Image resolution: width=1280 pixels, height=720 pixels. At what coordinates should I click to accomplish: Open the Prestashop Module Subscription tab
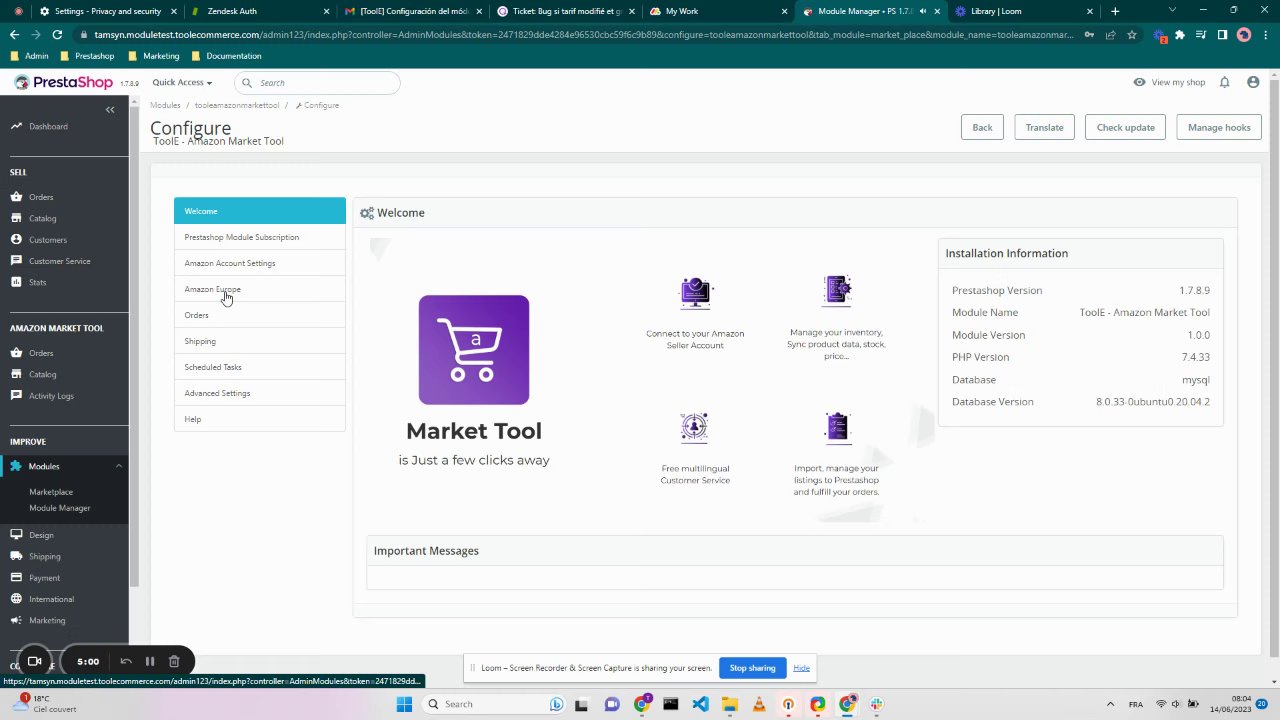260,237
